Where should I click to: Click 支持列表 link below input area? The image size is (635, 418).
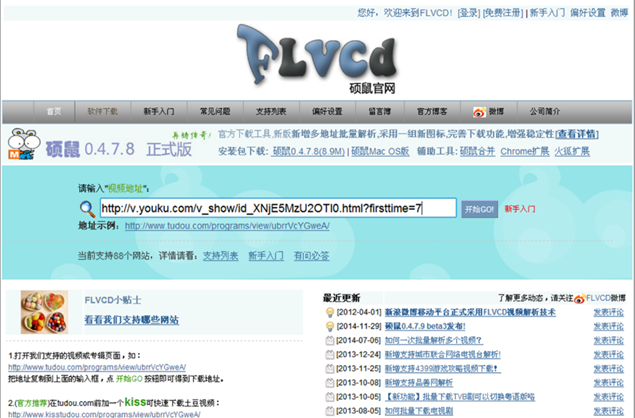[x=220, y=256]
